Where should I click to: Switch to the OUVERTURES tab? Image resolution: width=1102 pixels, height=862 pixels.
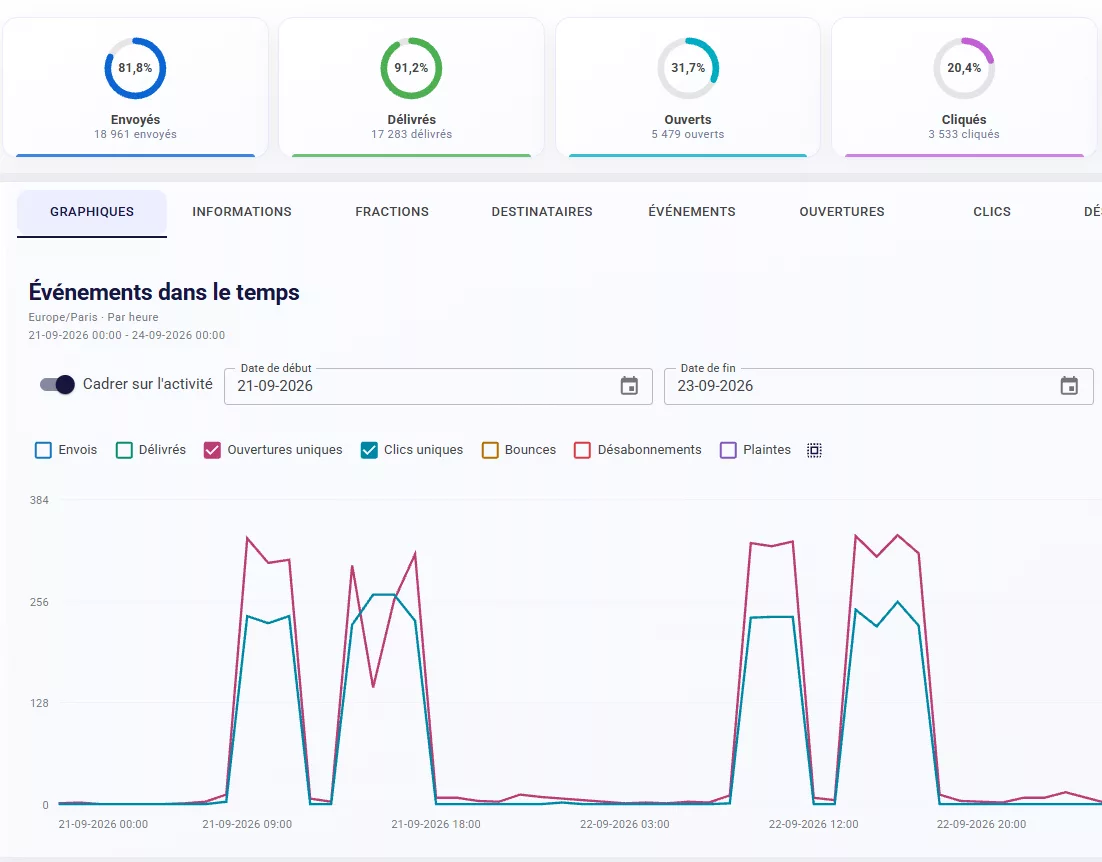[842, 212]
